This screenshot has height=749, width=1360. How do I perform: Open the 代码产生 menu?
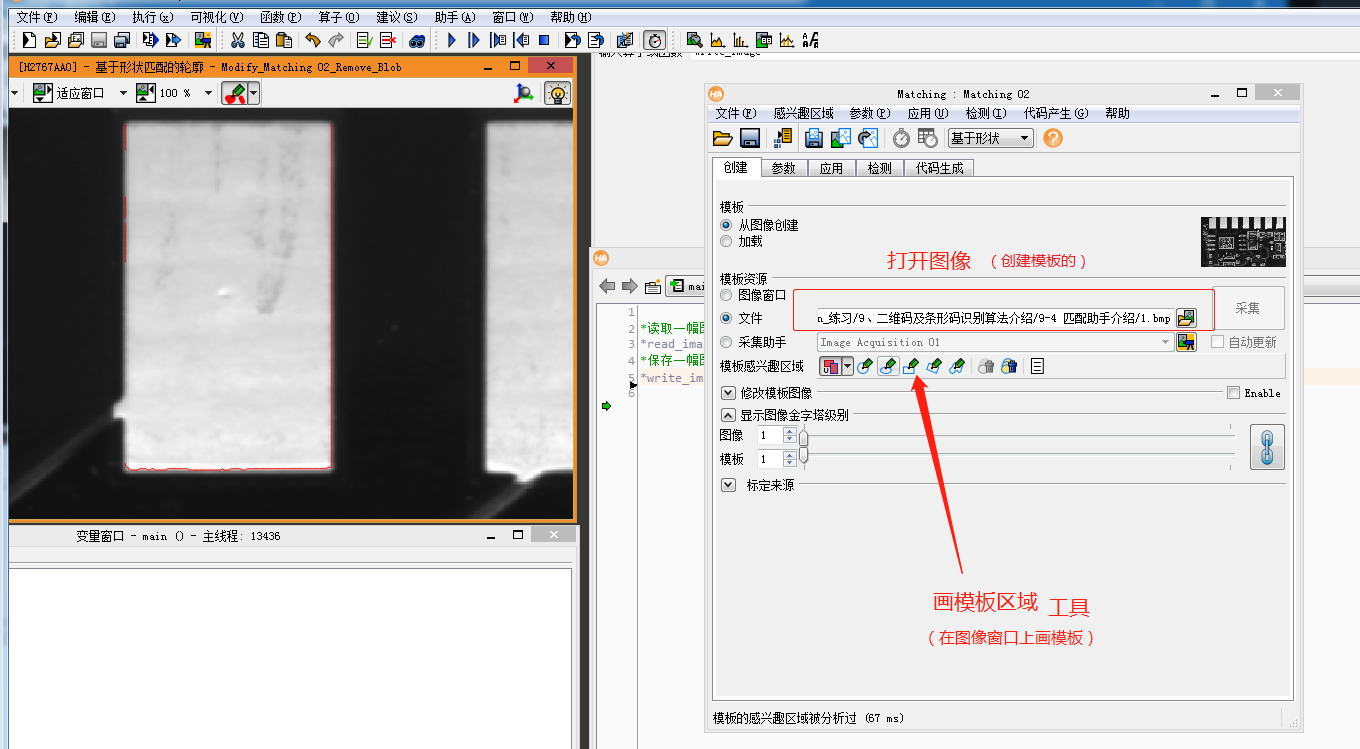(x=1056, y=113)
